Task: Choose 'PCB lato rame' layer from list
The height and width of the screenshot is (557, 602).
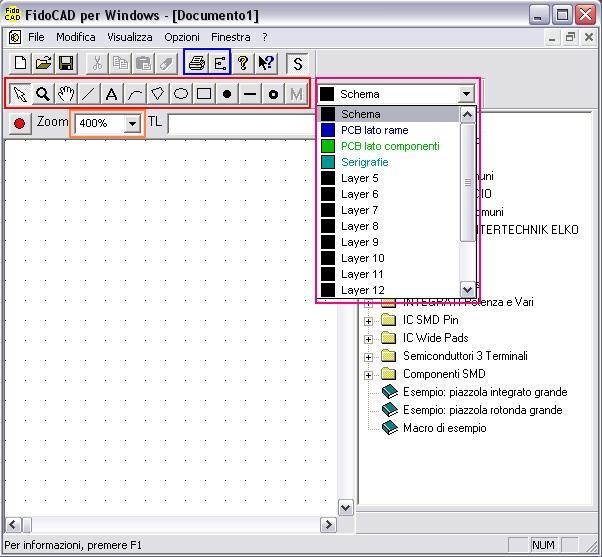Action: (x=374, y=130)
